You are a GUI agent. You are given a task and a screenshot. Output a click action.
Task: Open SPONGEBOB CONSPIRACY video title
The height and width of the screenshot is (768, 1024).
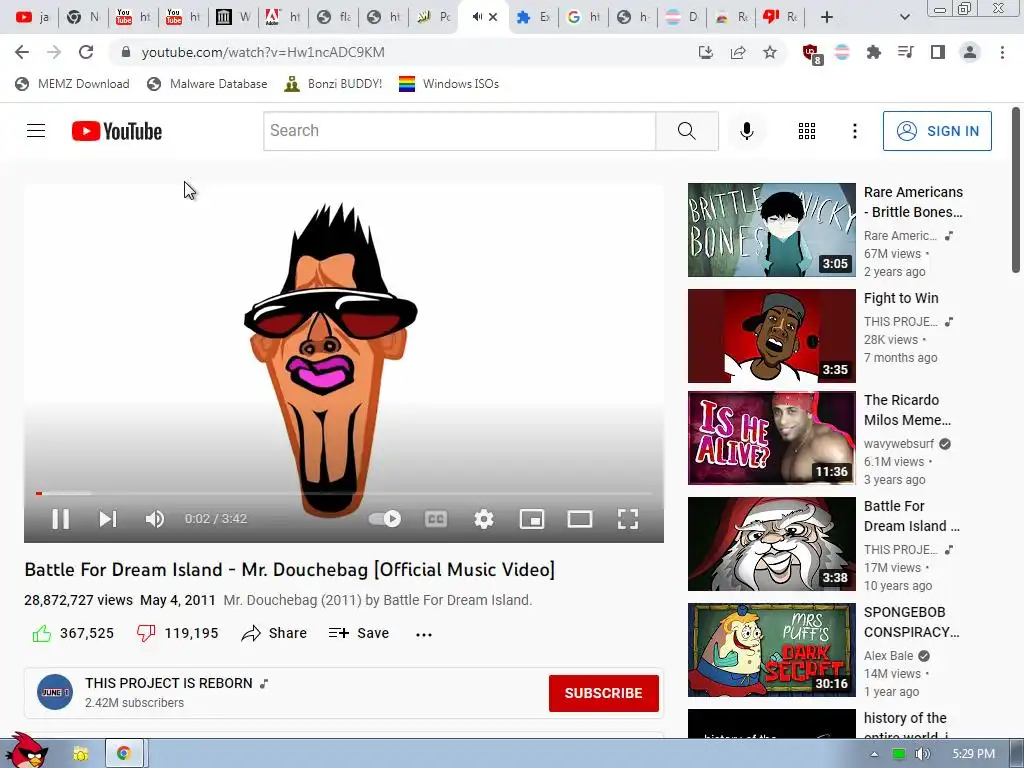click(x=912, y=622)
